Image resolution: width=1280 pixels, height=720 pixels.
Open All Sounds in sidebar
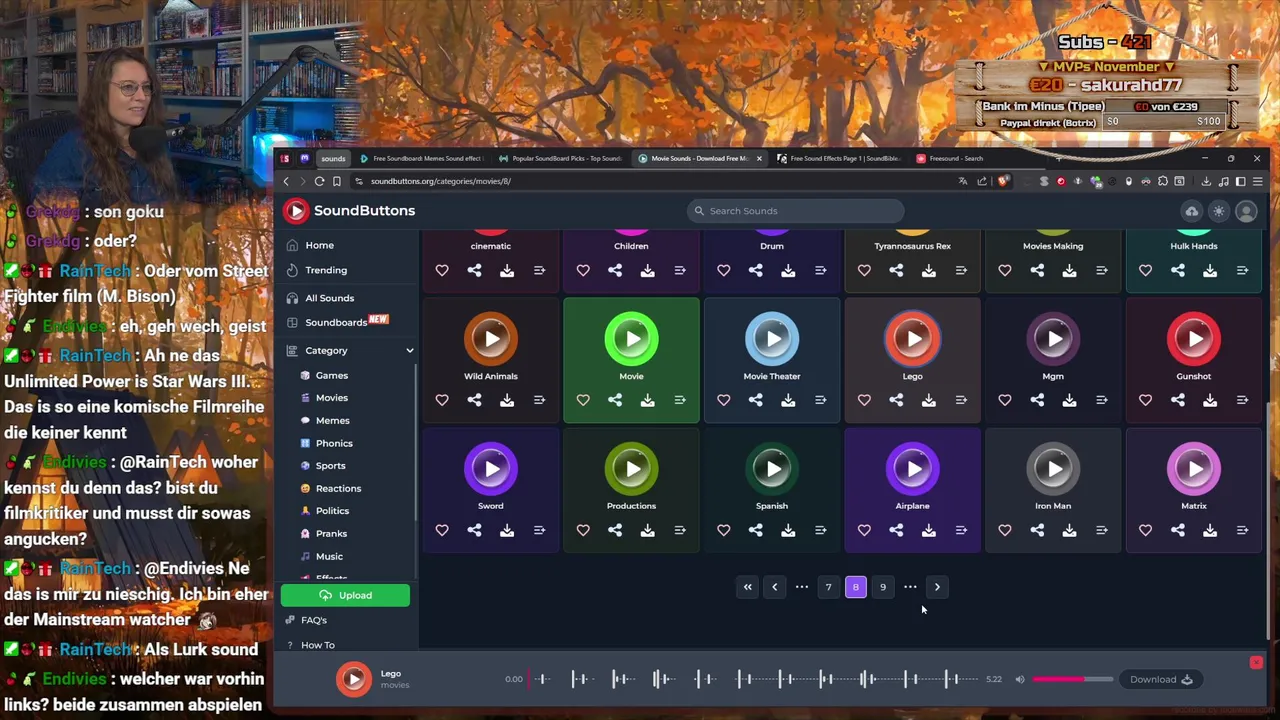[x=329, y=298]
